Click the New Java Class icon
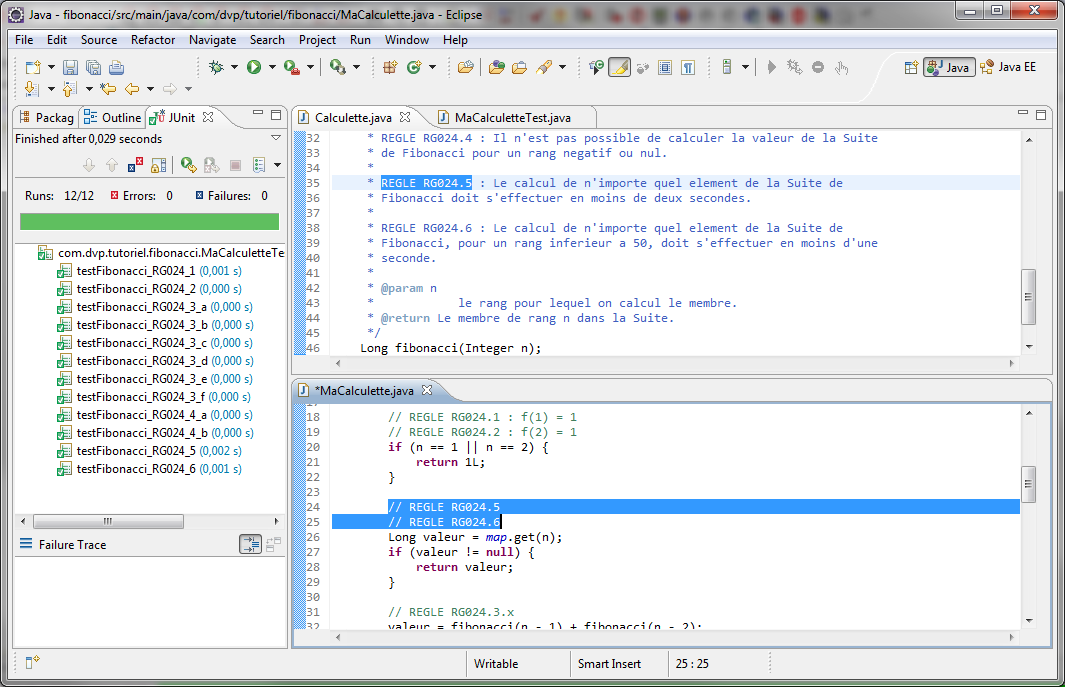 (x=413, y=67)
